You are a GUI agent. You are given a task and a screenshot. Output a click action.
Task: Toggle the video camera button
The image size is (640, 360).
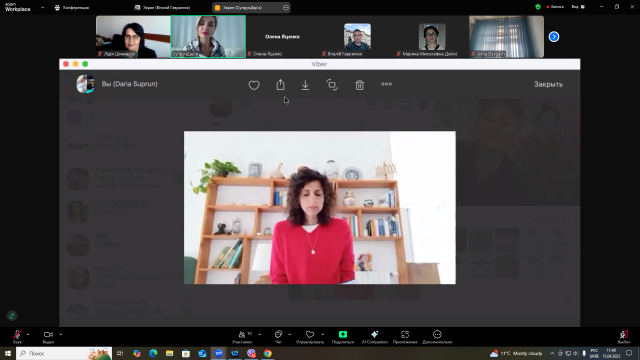(x=48, y=337)
